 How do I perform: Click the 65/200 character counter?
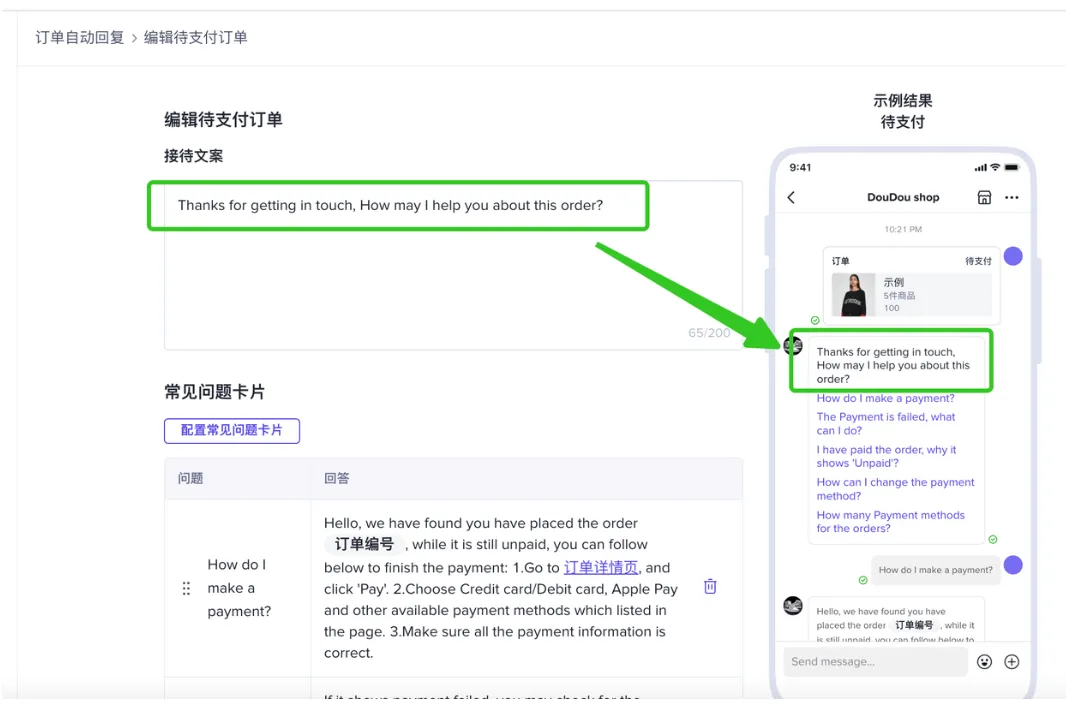(x=709, y=333)
